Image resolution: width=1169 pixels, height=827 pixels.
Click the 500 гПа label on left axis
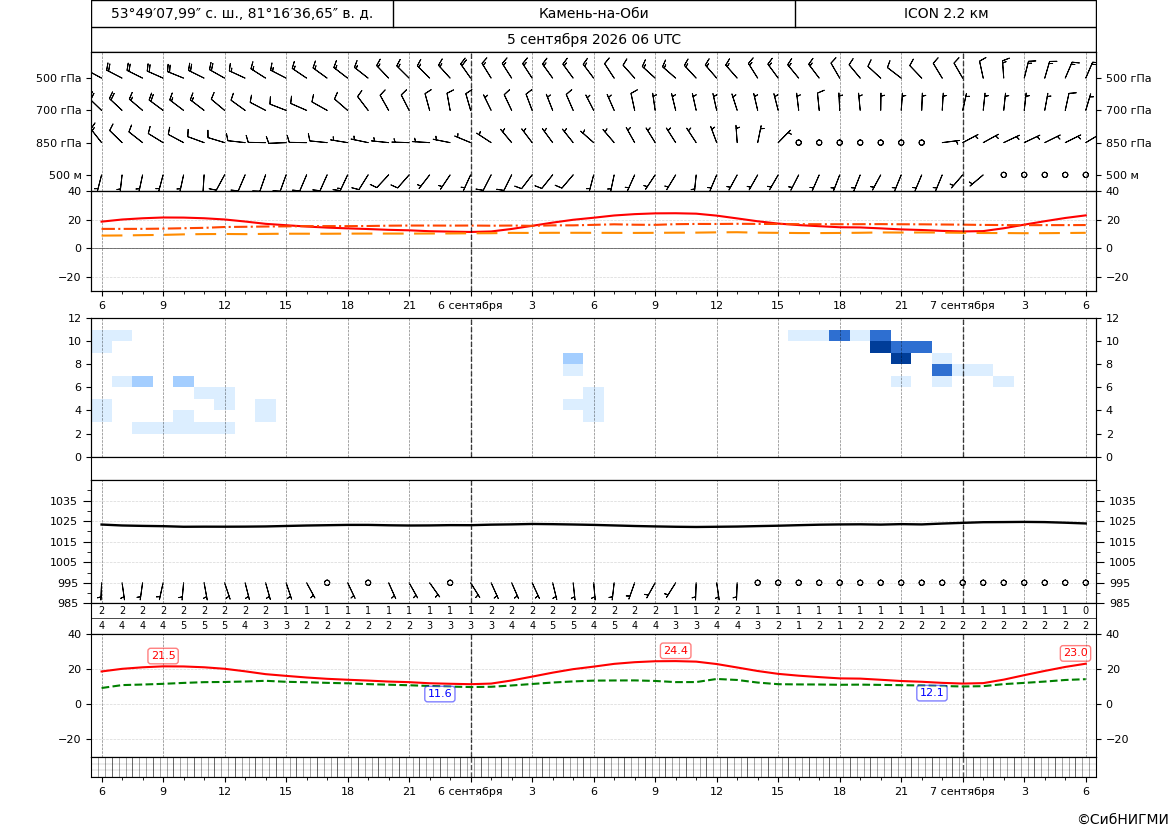pos(59,78)
